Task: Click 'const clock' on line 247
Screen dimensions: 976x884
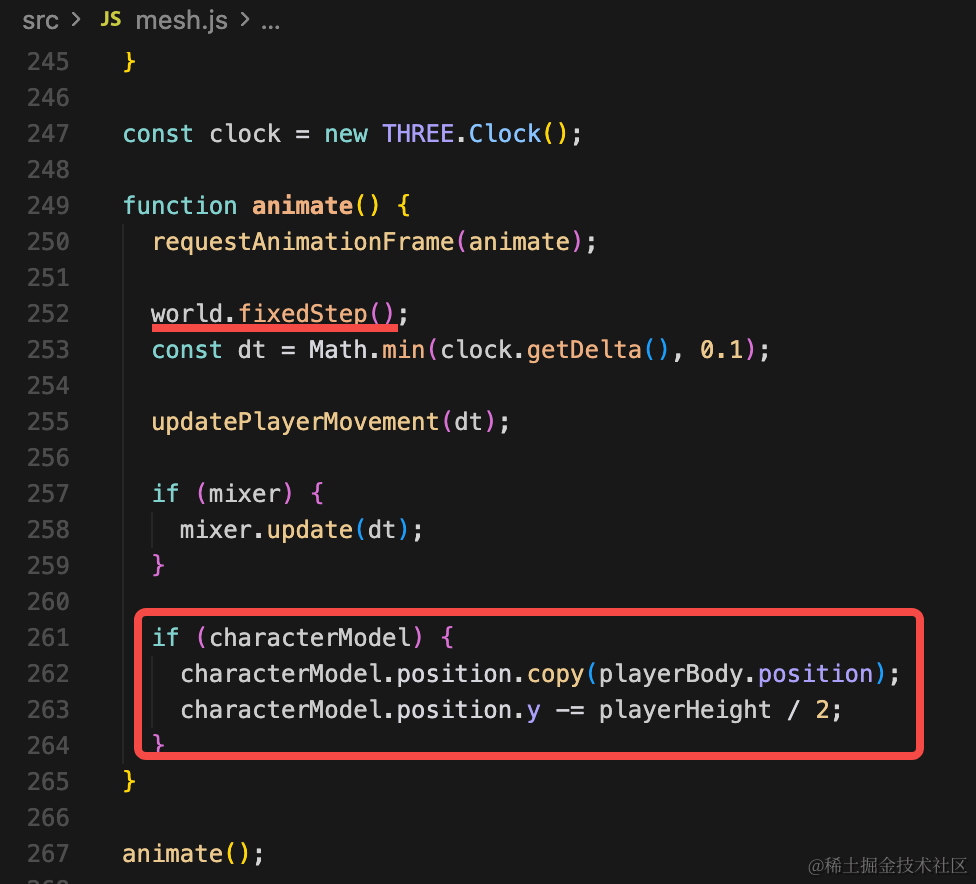Action: coord(202,134)
